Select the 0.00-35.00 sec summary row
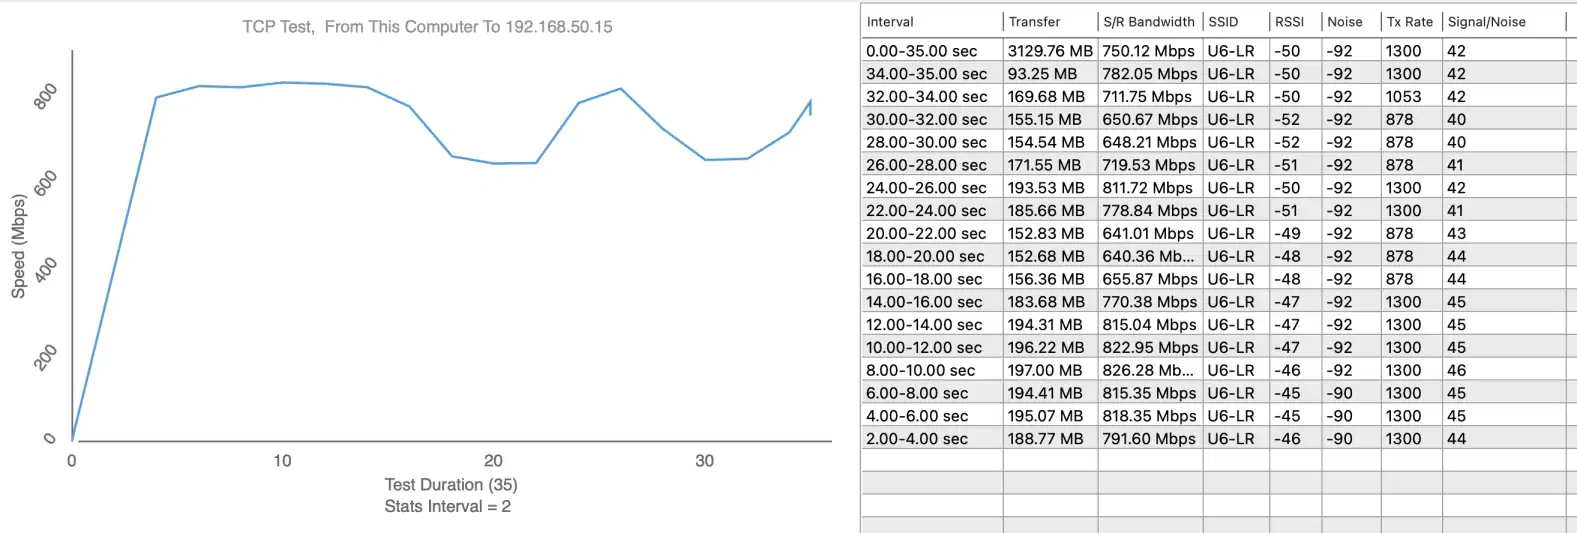This screenshot has width=1577, height=533. coord(921,51)
